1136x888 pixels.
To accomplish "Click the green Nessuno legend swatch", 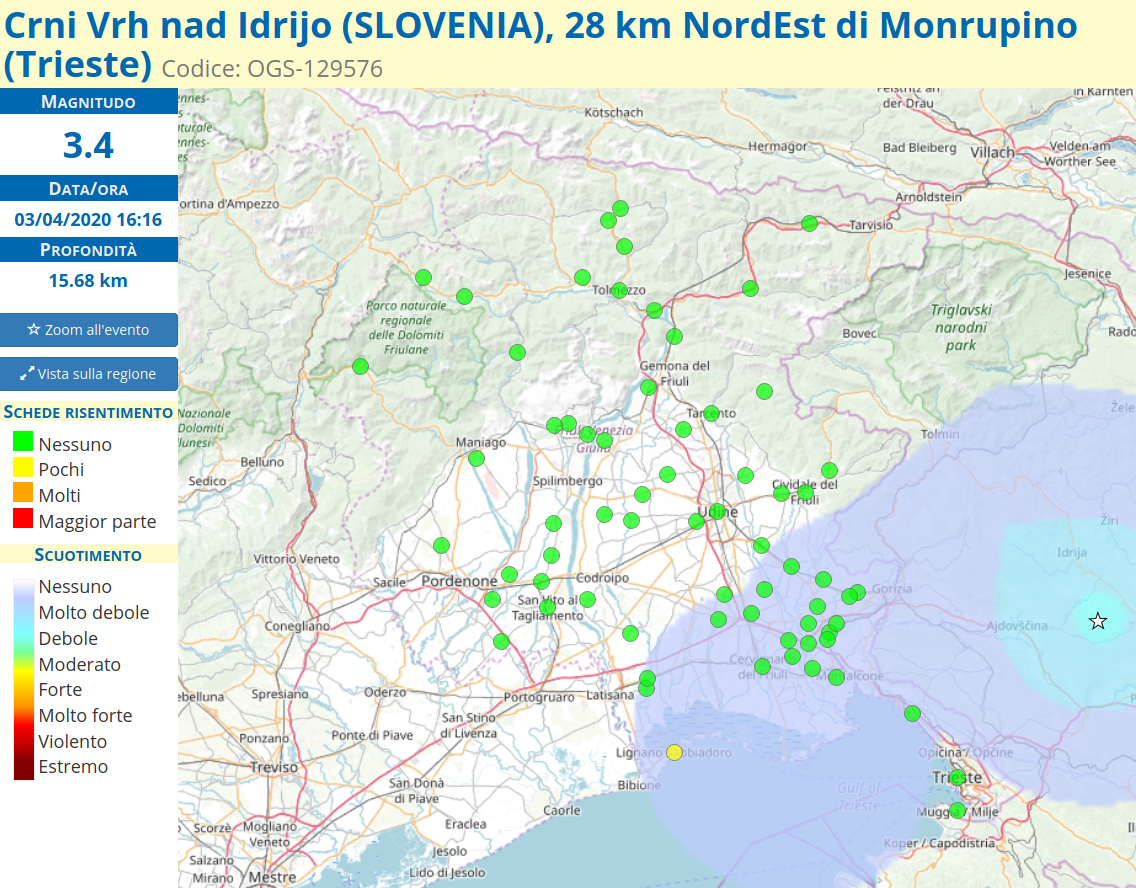I will click(23, 443).
